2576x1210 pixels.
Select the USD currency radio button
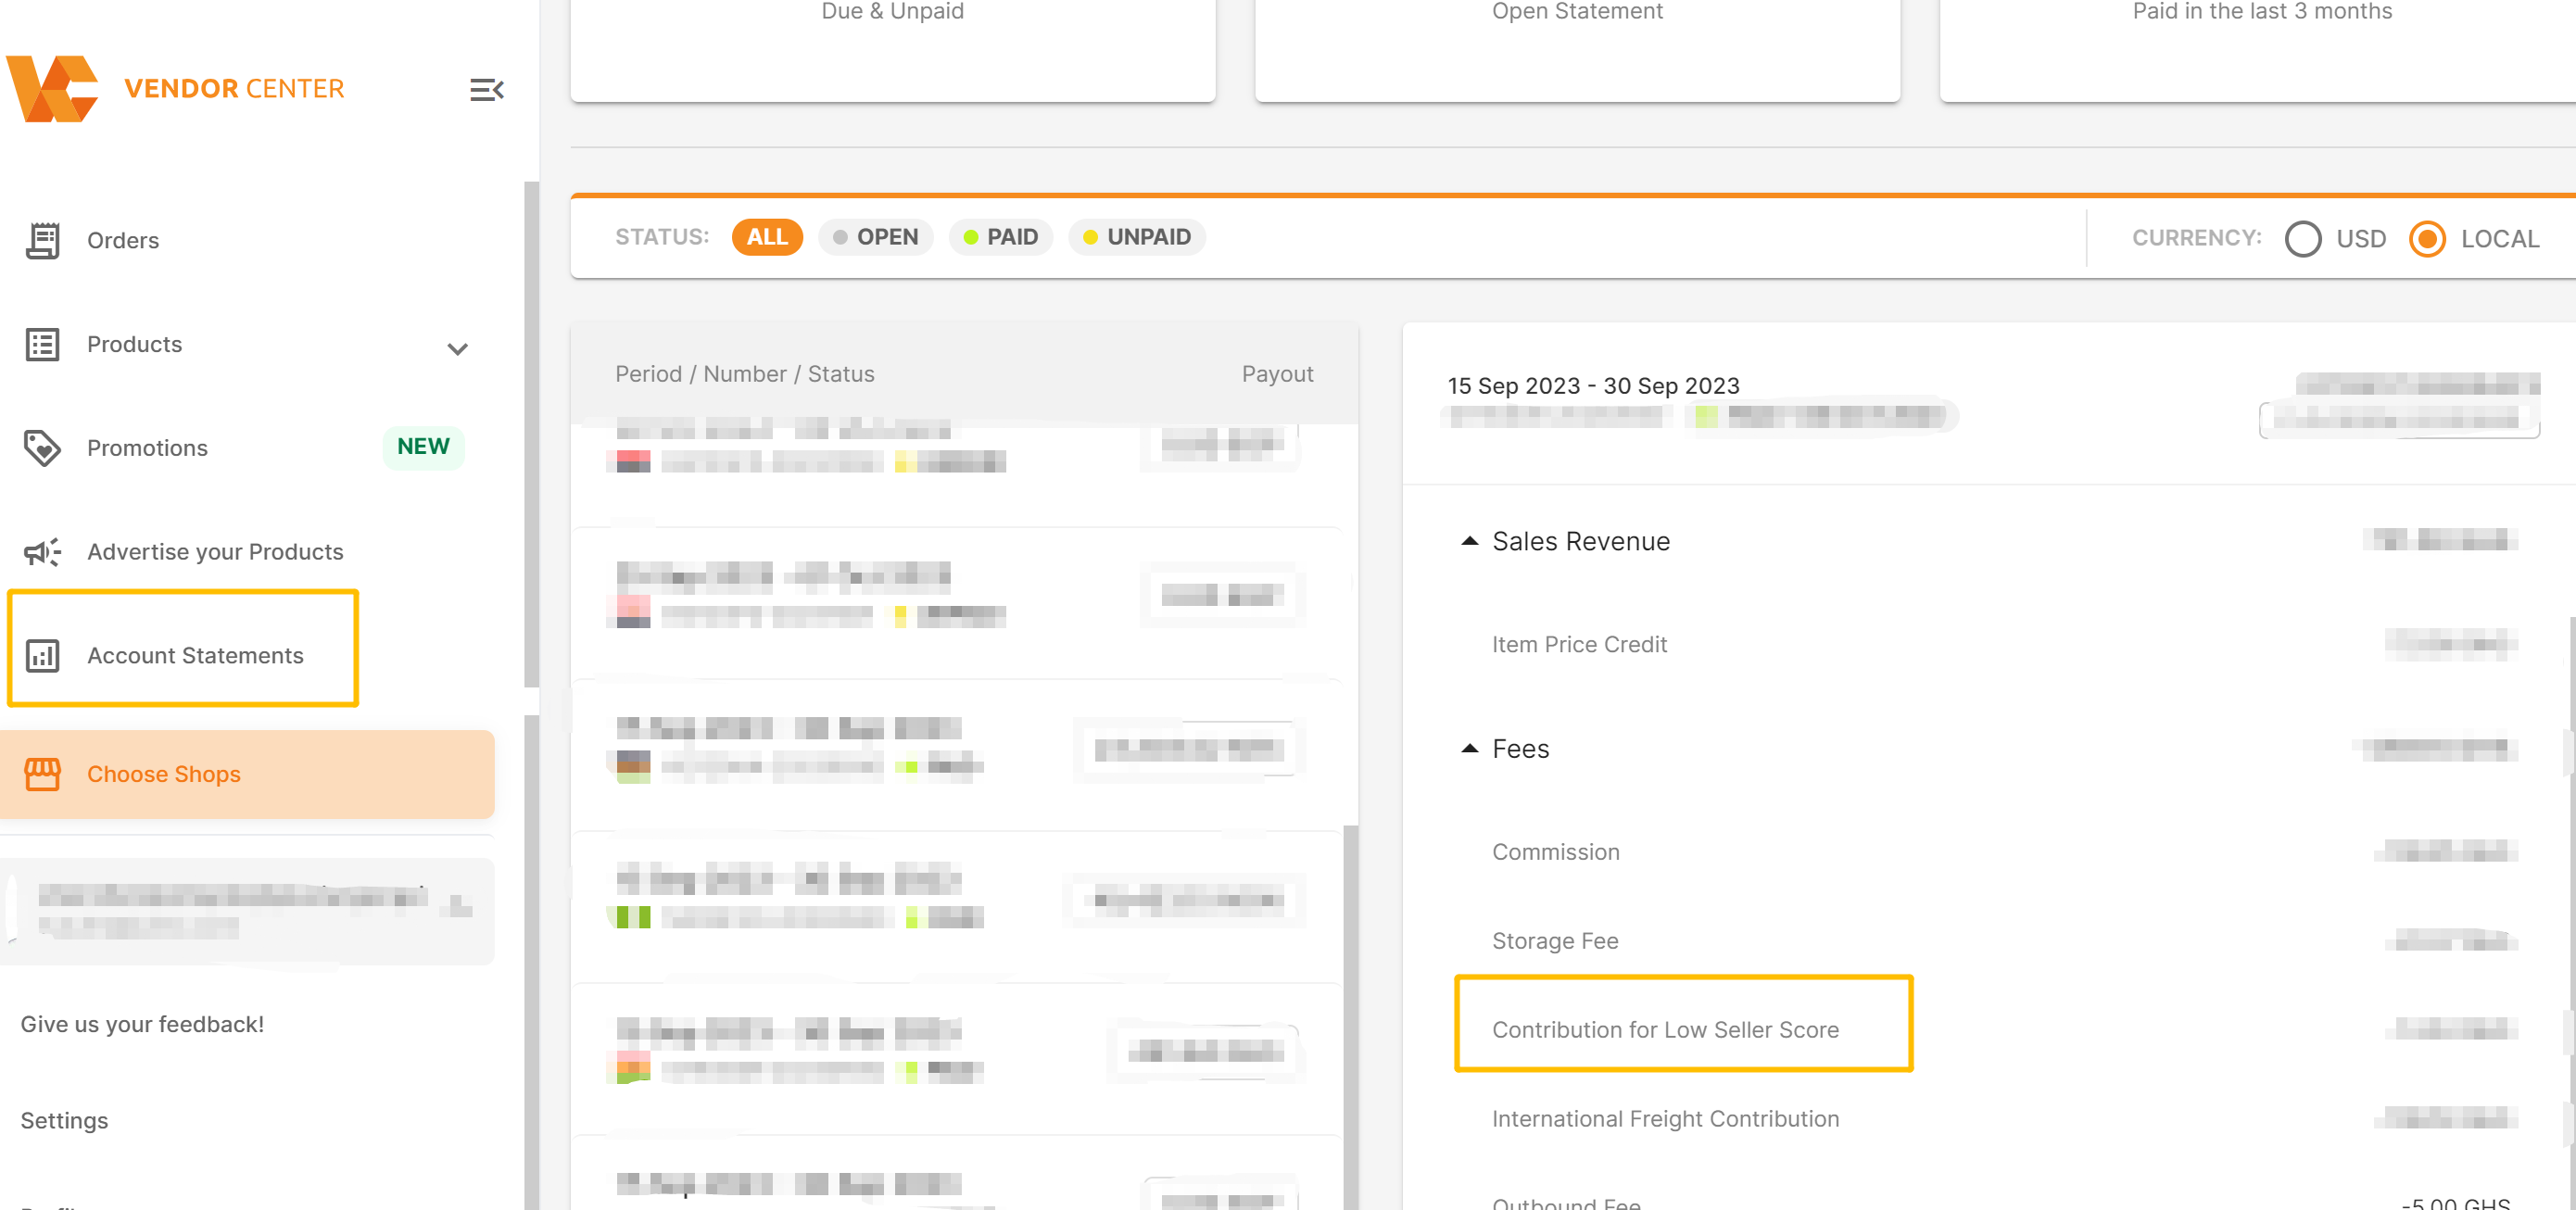click(2303, 239)
